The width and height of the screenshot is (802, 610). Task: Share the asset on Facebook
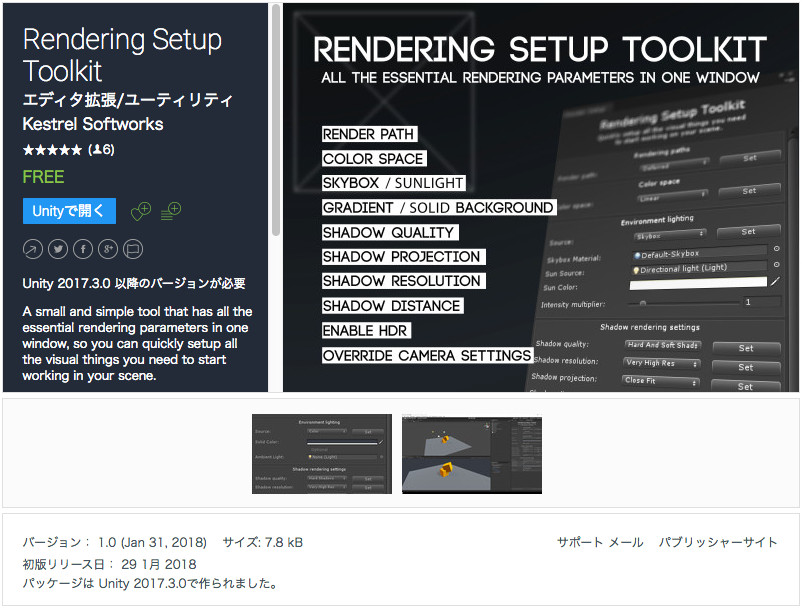83,250
